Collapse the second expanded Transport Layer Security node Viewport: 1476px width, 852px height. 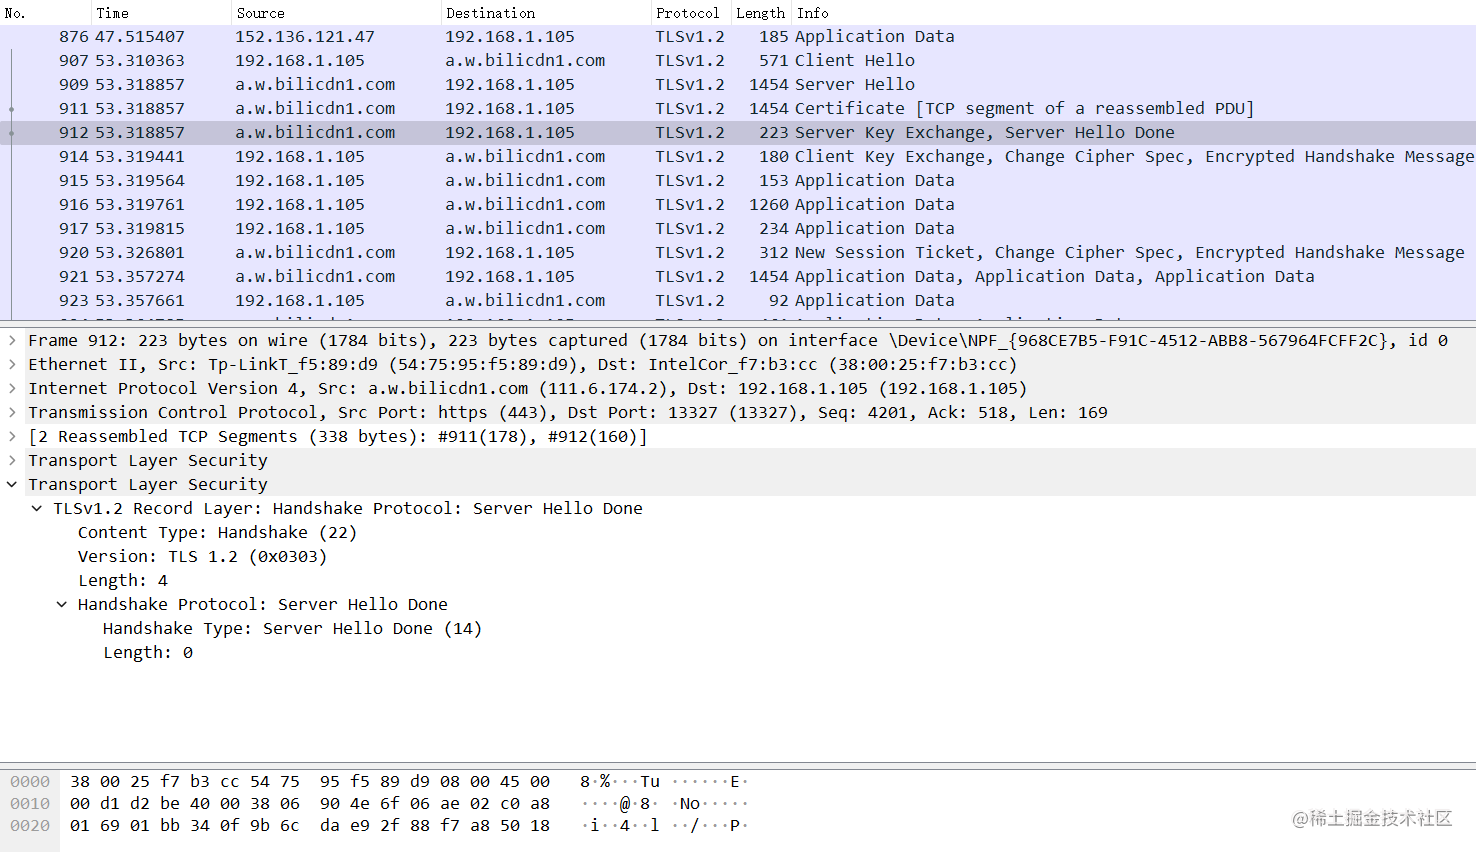12,485
